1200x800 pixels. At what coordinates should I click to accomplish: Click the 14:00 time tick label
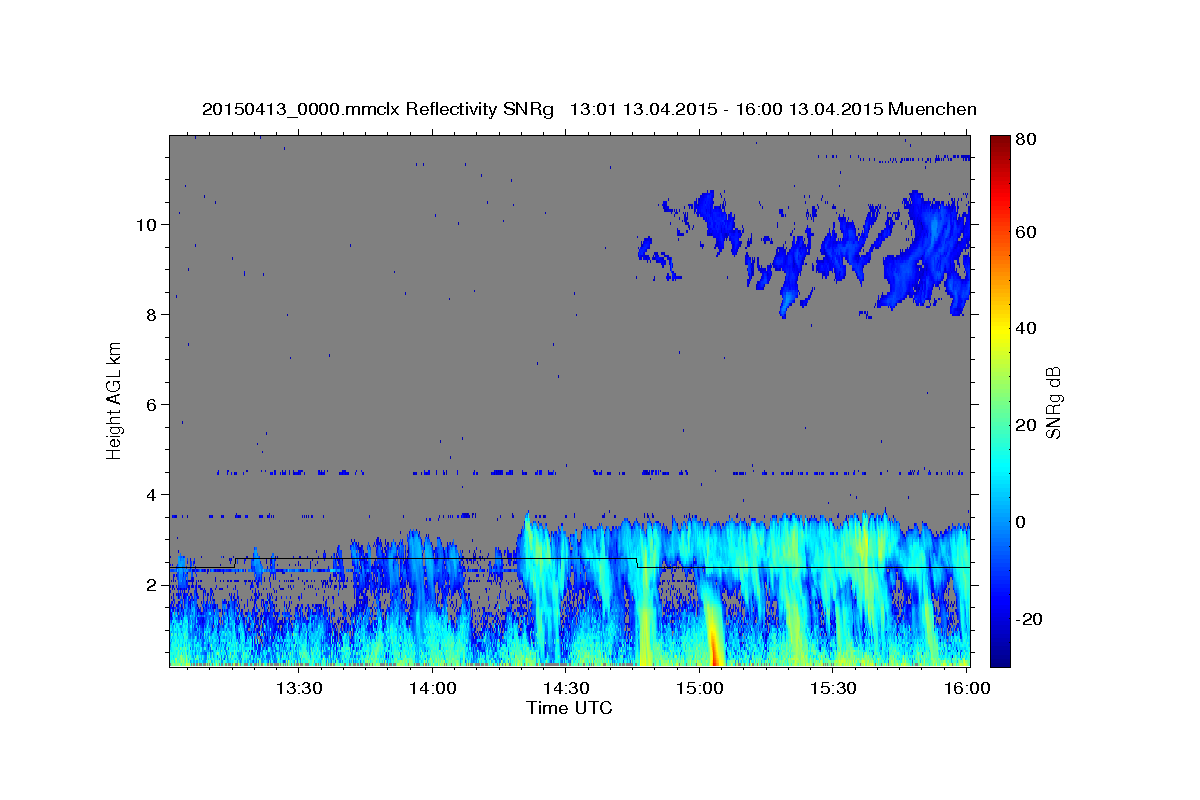point(432,688)
